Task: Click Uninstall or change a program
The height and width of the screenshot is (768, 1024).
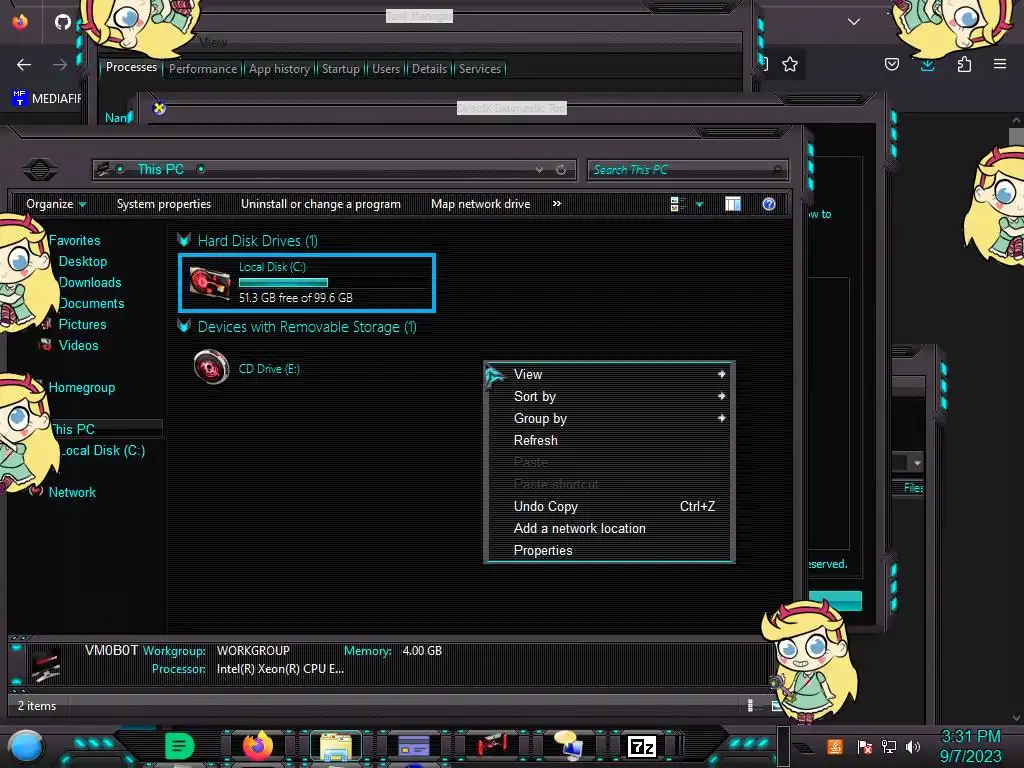Action: click(321, 204)
